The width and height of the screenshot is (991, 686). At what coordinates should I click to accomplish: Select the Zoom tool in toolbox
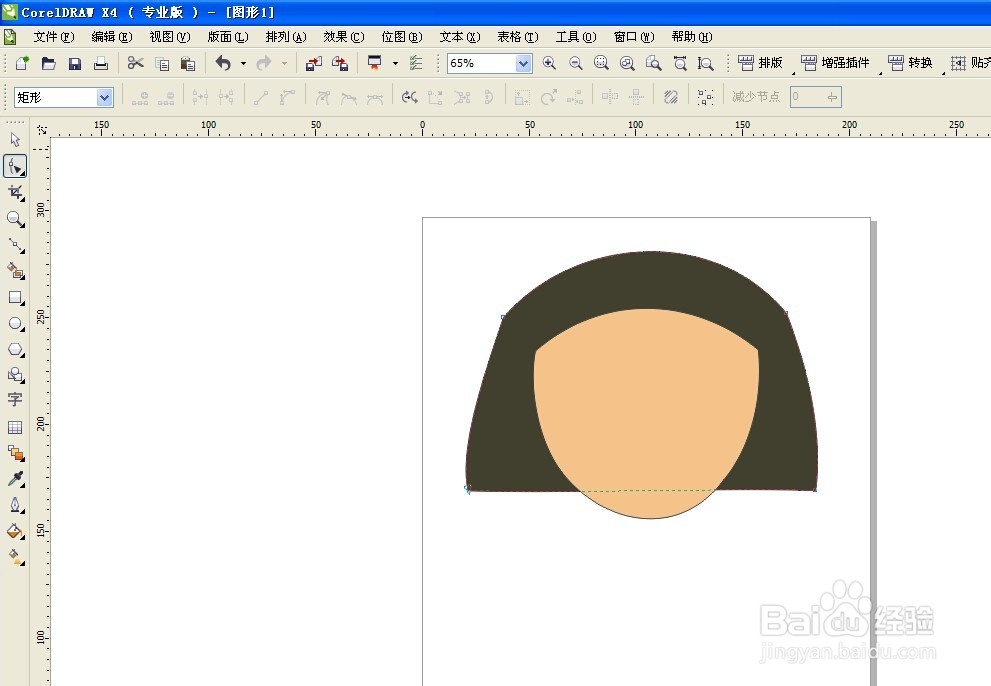15,219
